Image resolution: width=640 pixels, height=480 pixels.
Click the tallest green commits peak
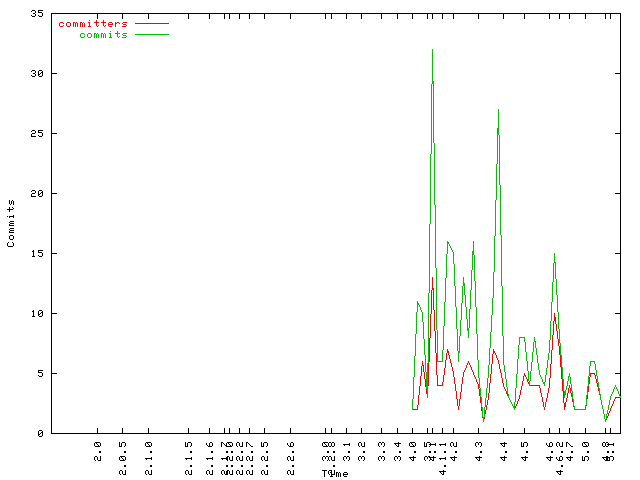(432, 50)
